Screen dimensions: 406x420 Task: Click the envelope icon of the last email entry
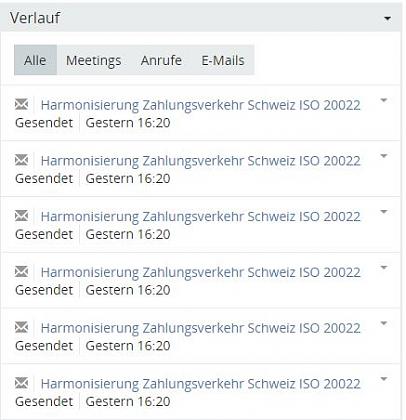tap(22, 383)
